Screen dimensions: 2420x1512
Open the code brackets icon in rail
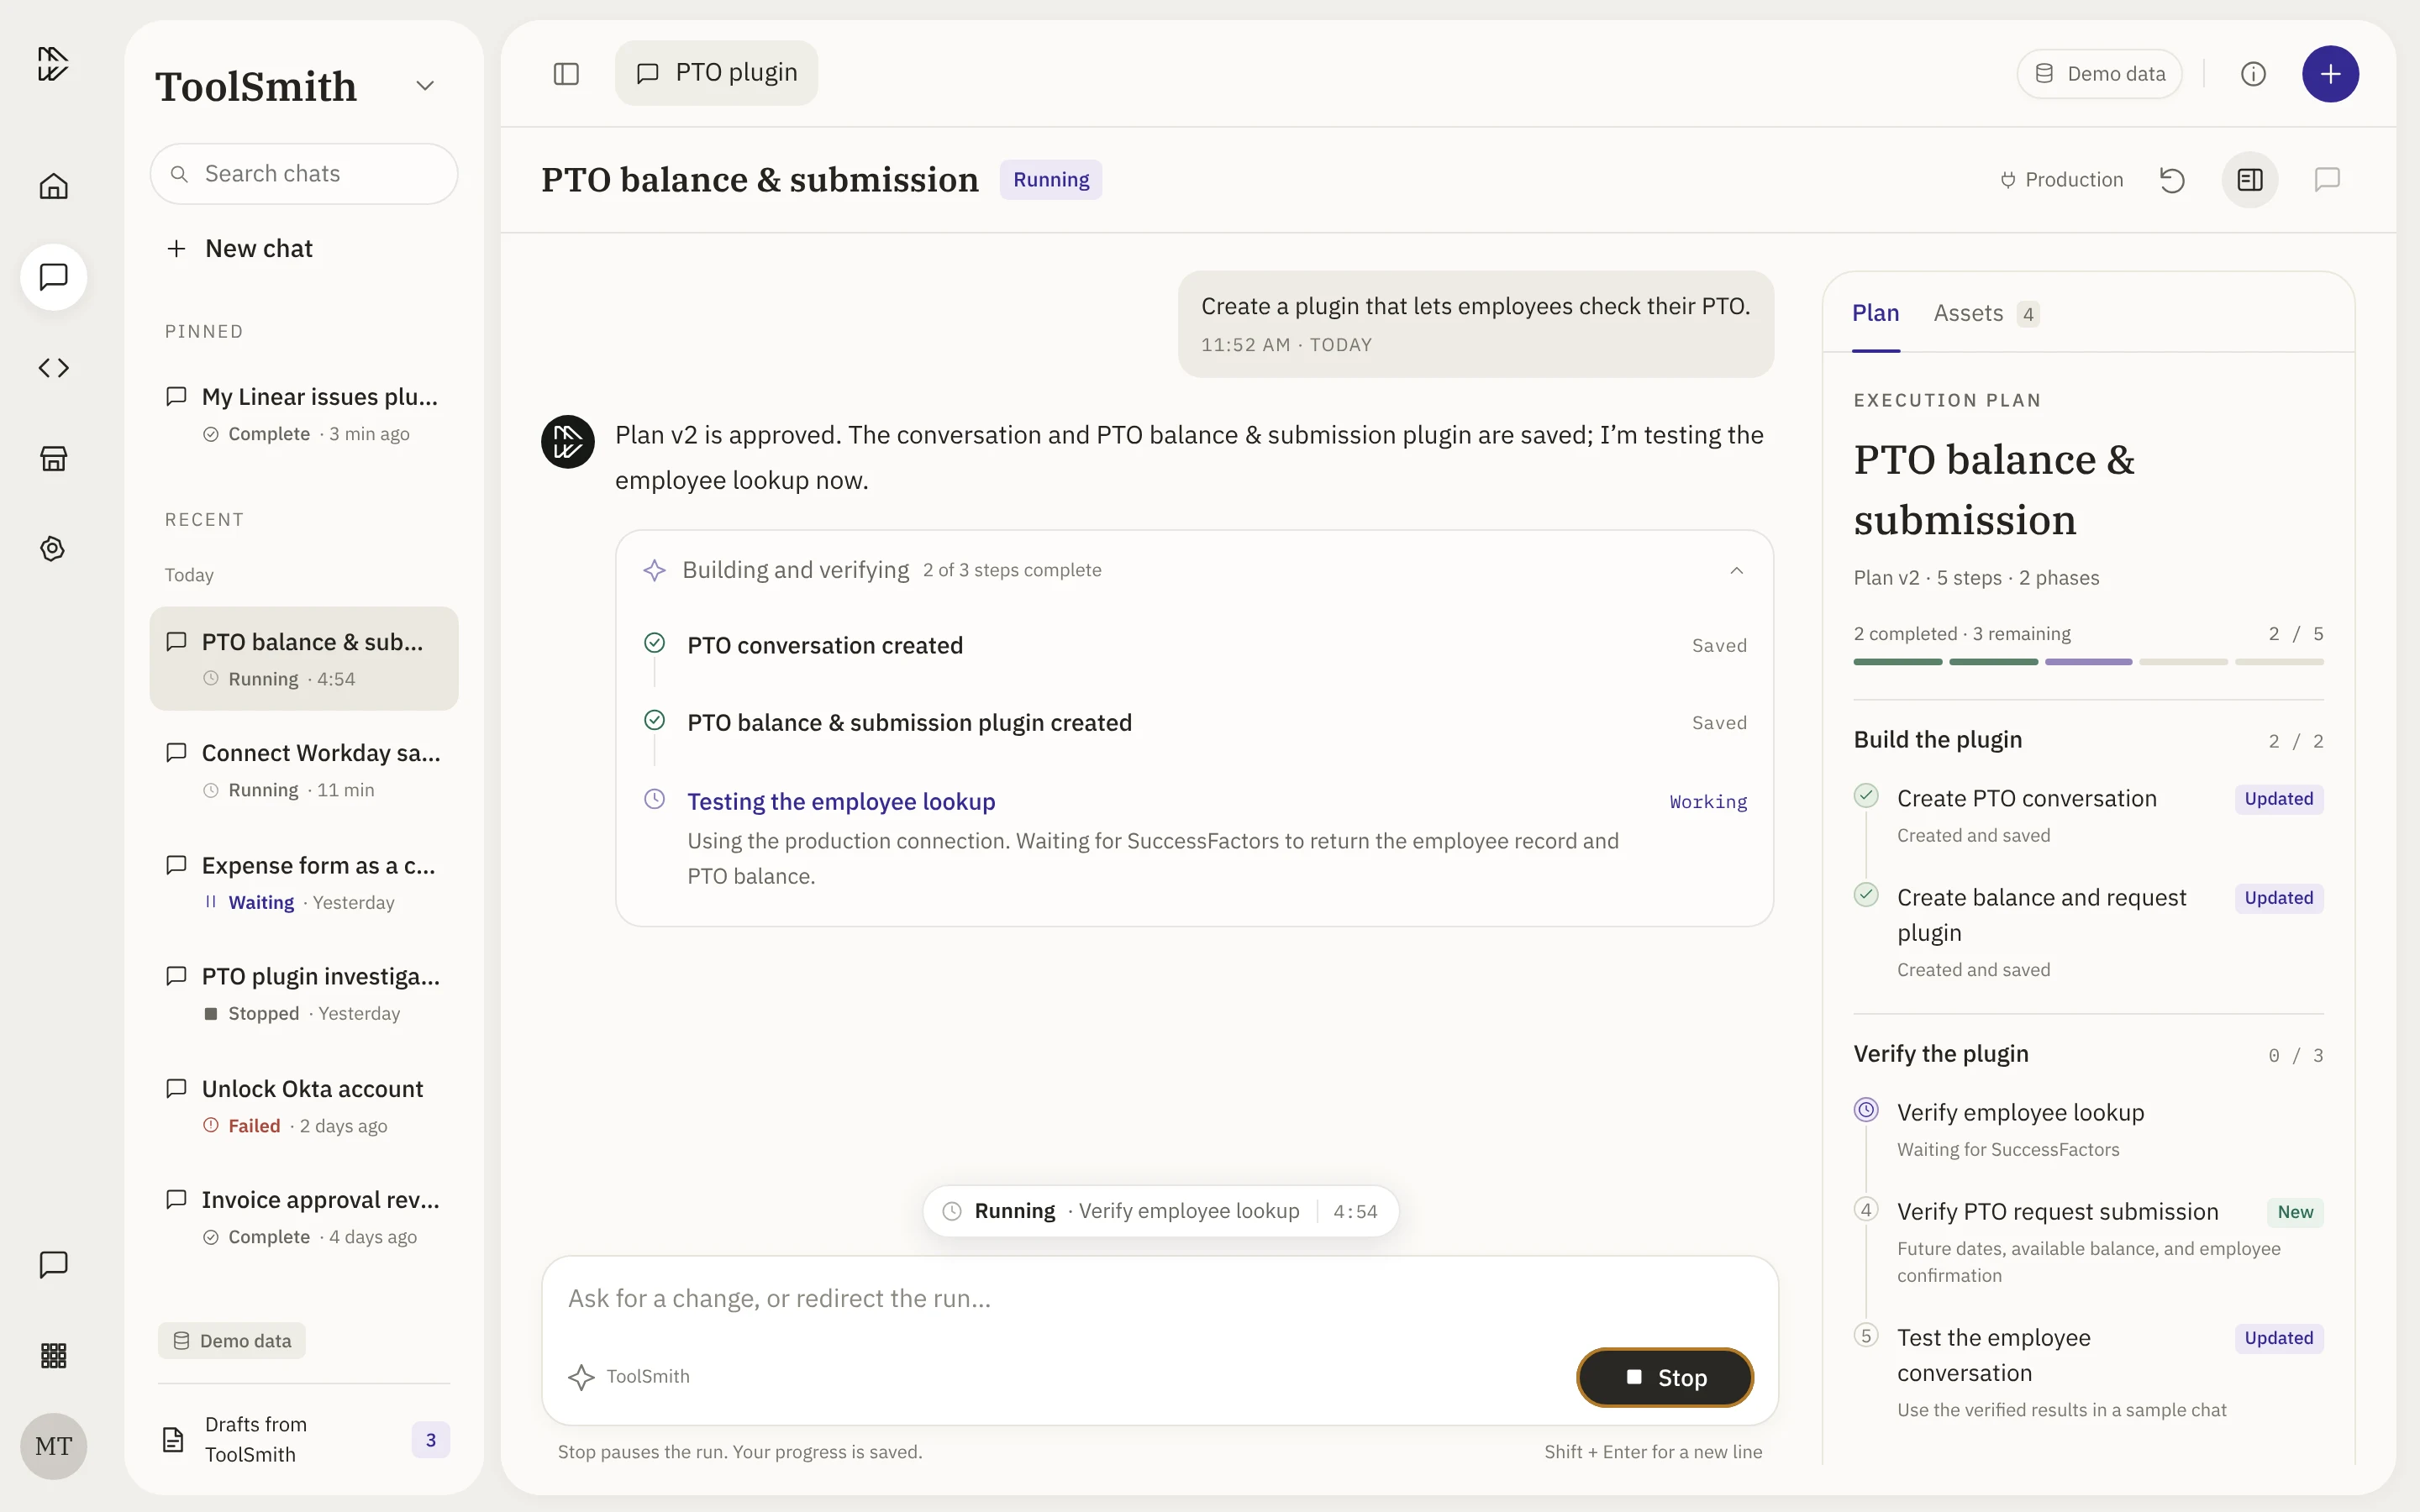tap(53, 368)
